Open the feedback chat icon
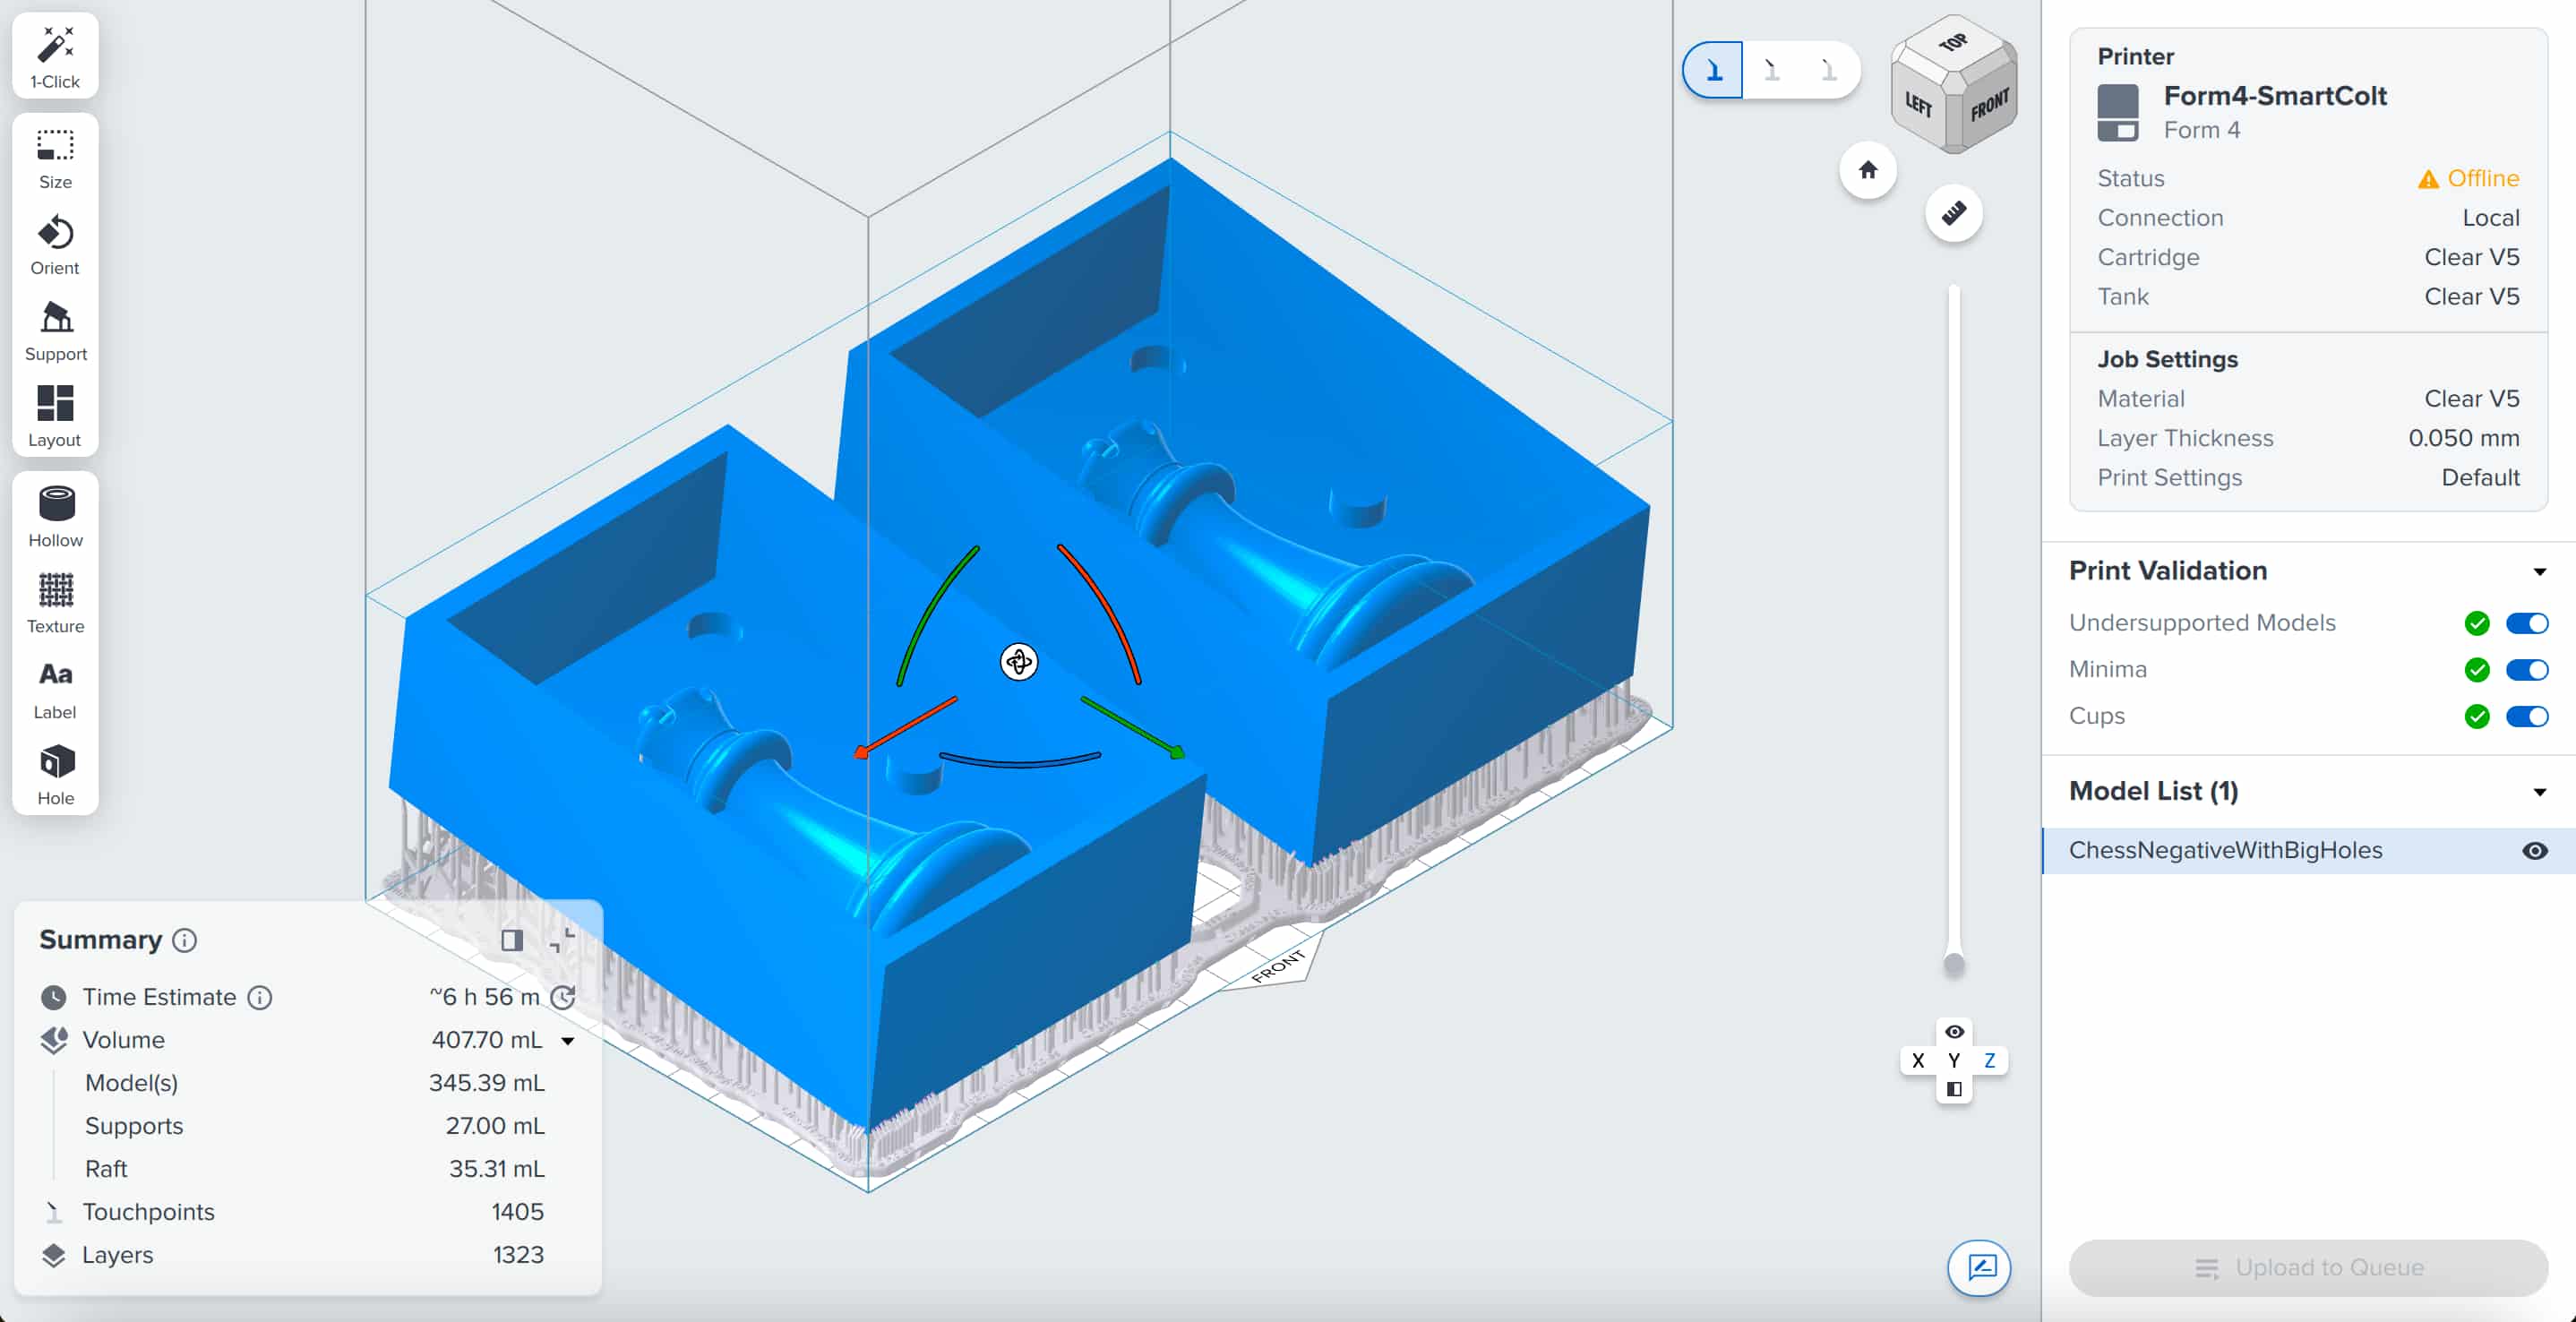The width and height of the screenshot is (2576, 1322). click(1980, 1267)
